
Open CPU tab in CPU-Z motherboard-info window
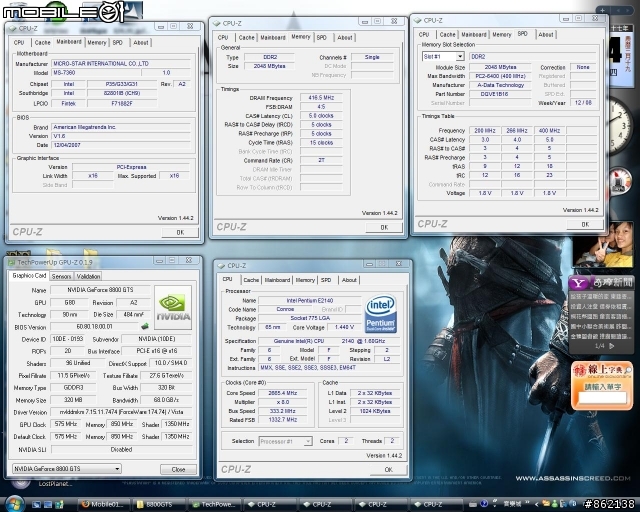pyautogui.click(x=19, y=42)
